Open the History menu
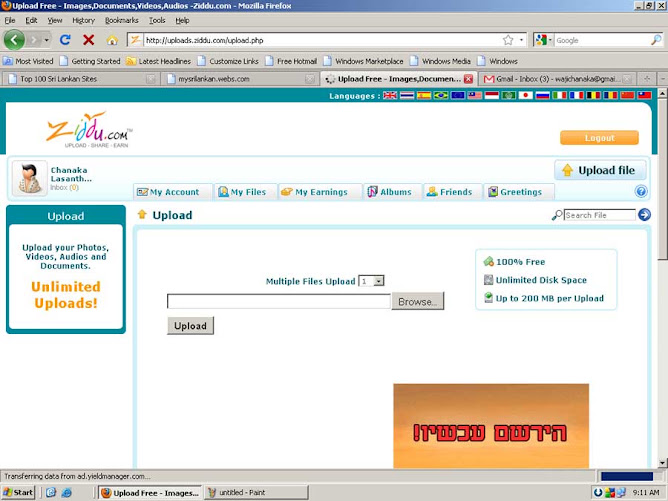668x501 pixels. pos(84,20)
